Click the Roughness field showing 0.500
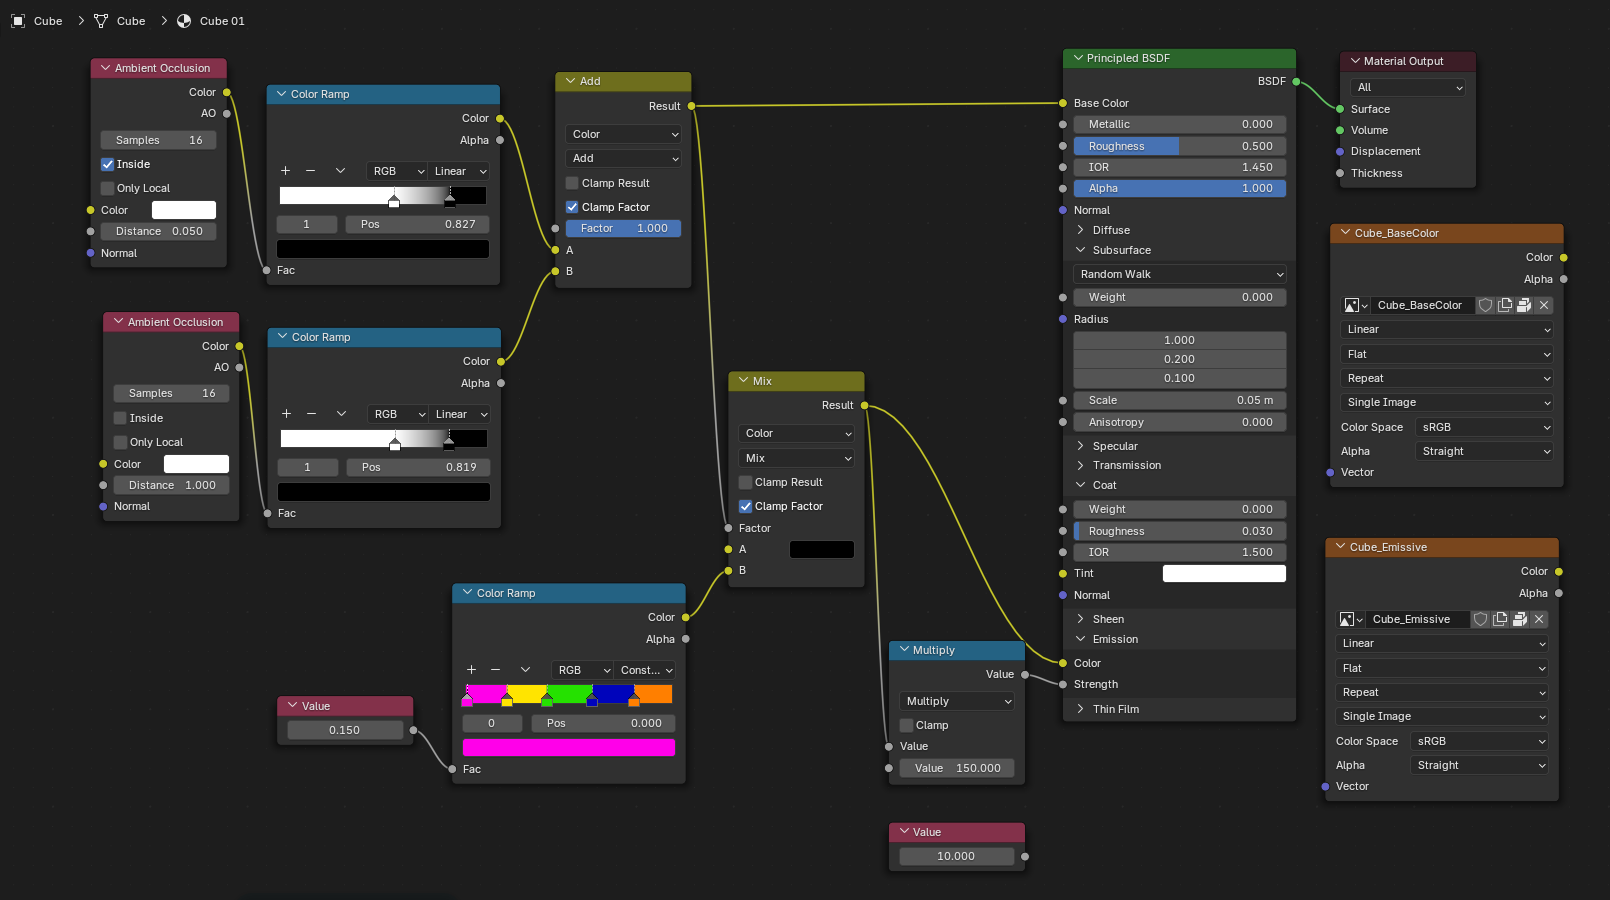 click(1180, 146)
